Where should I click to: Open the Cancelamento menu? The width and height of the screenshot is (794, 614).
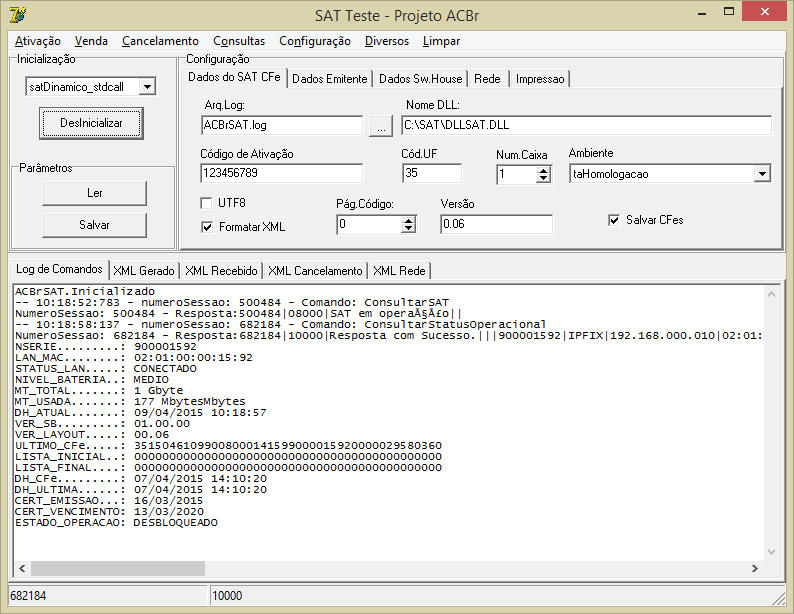[160, 41]
